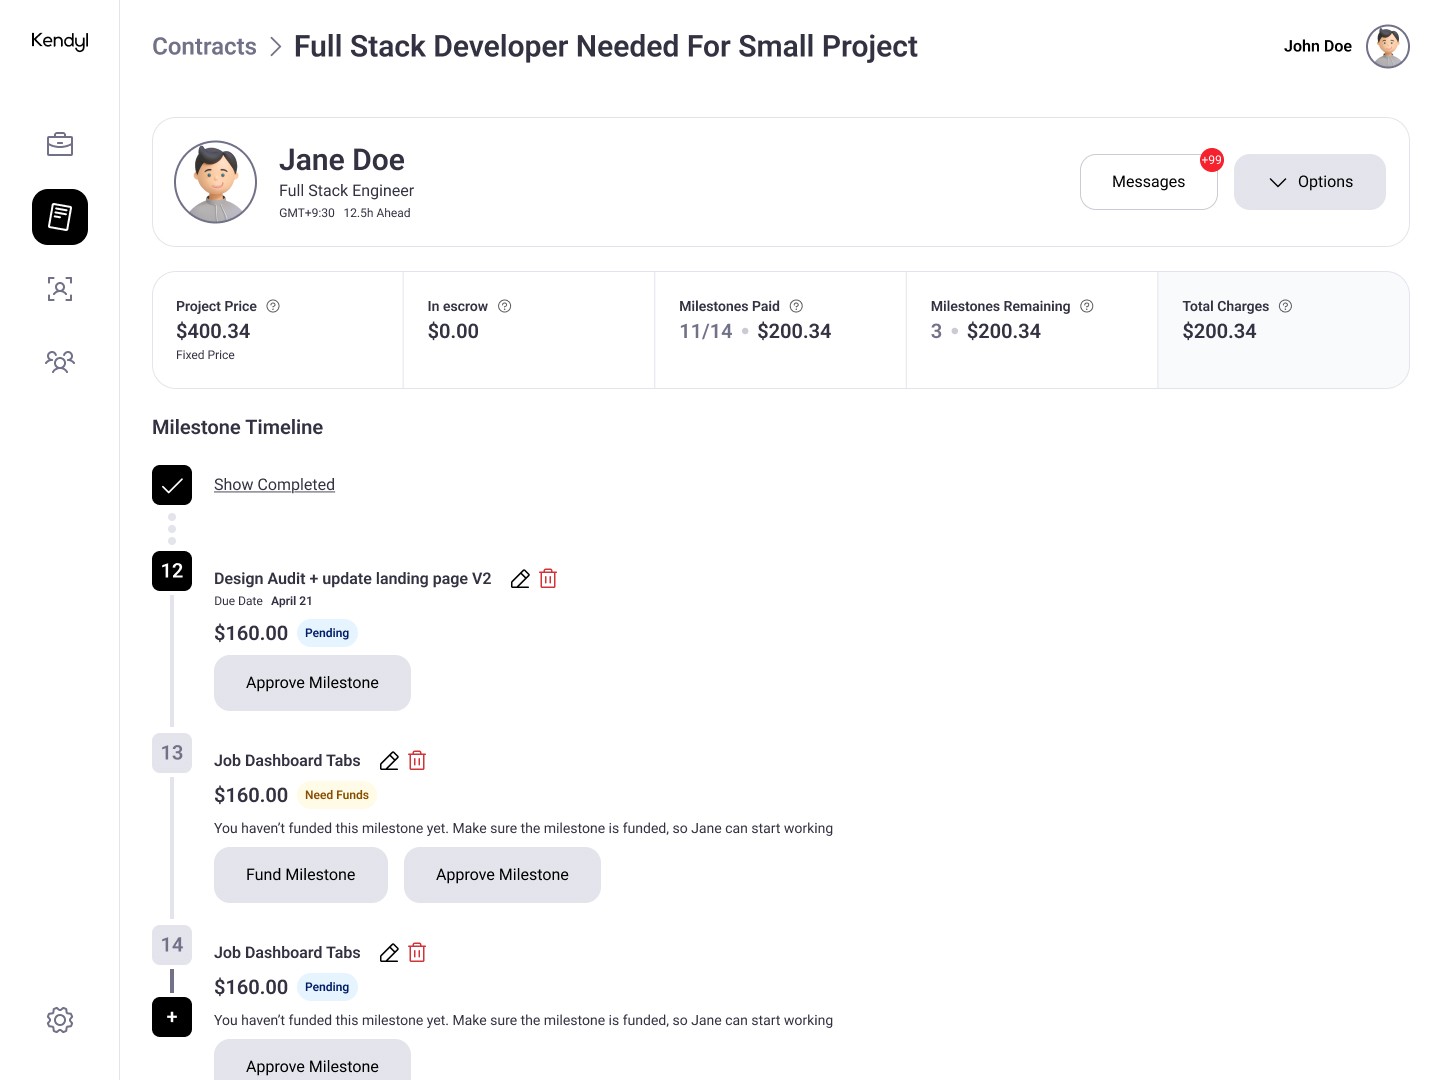1440x1080 pixels.
Task: Open the briefcase jobs icon in sidebar
Action: pos(60,144)
